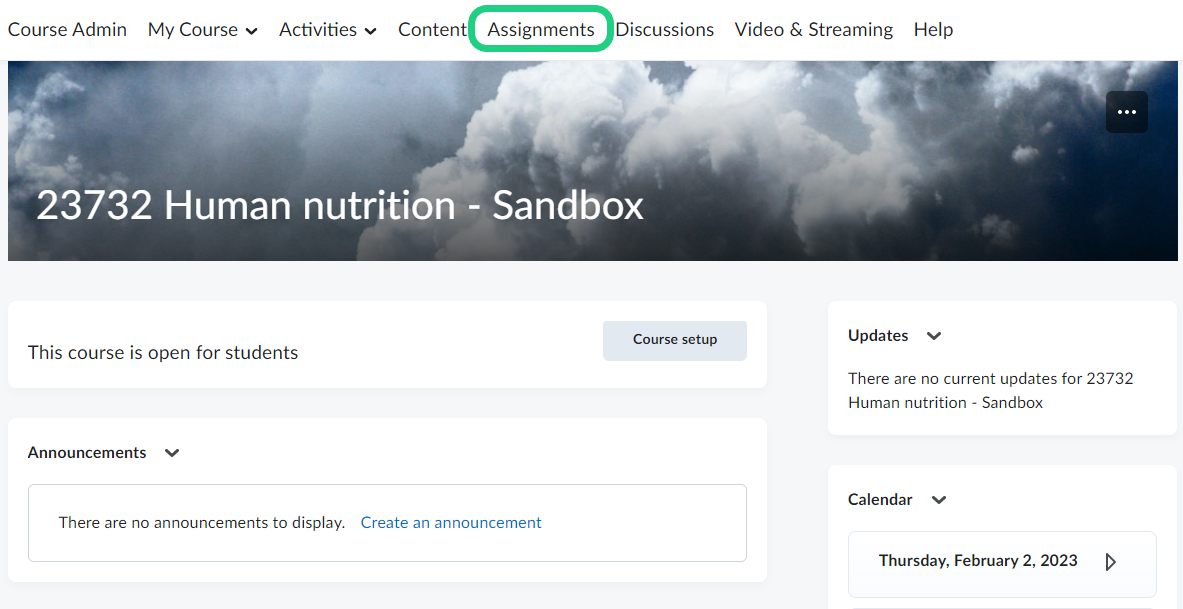Image resolution: width=1183 pixels, height=609 pixels.
Task: Open the banner options three-dot menu
Action: [1126, 112]
